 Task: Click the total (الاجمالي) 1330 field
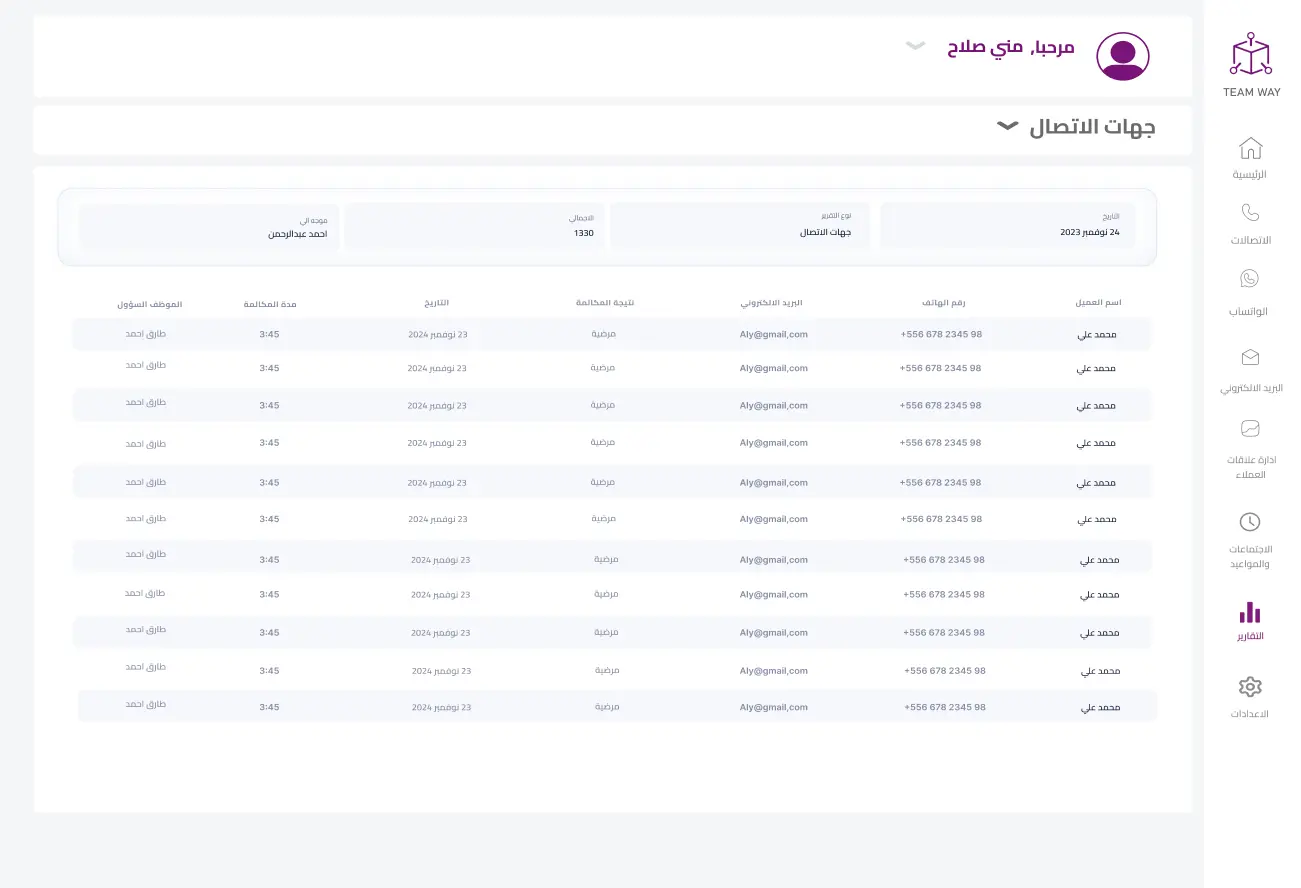[475, 226]
